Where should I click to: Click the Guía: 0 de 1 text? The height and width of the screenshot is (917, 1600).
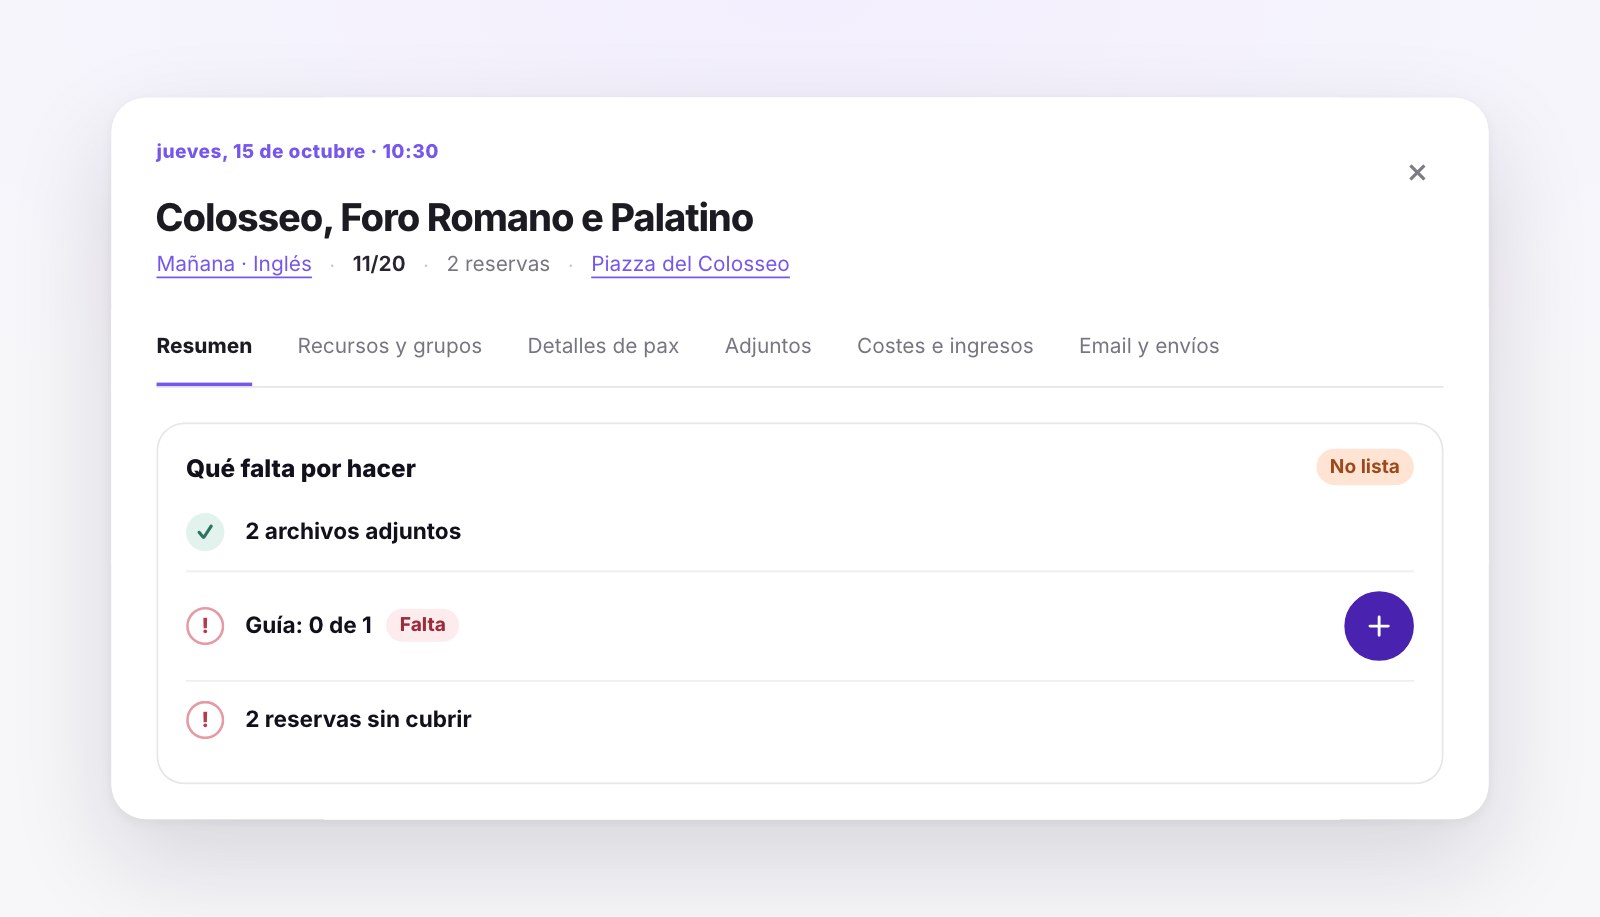309,626
